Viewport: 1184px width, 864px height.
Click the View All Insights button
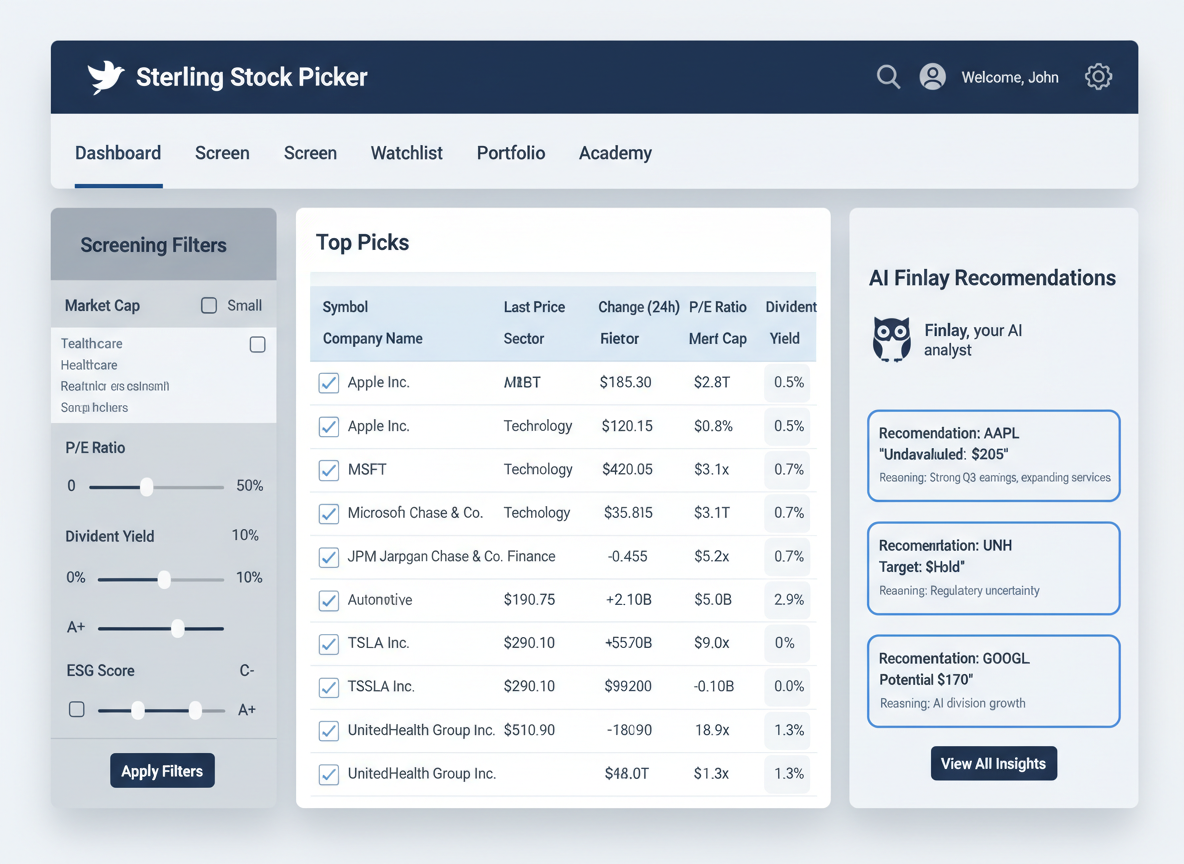[993, 763]
